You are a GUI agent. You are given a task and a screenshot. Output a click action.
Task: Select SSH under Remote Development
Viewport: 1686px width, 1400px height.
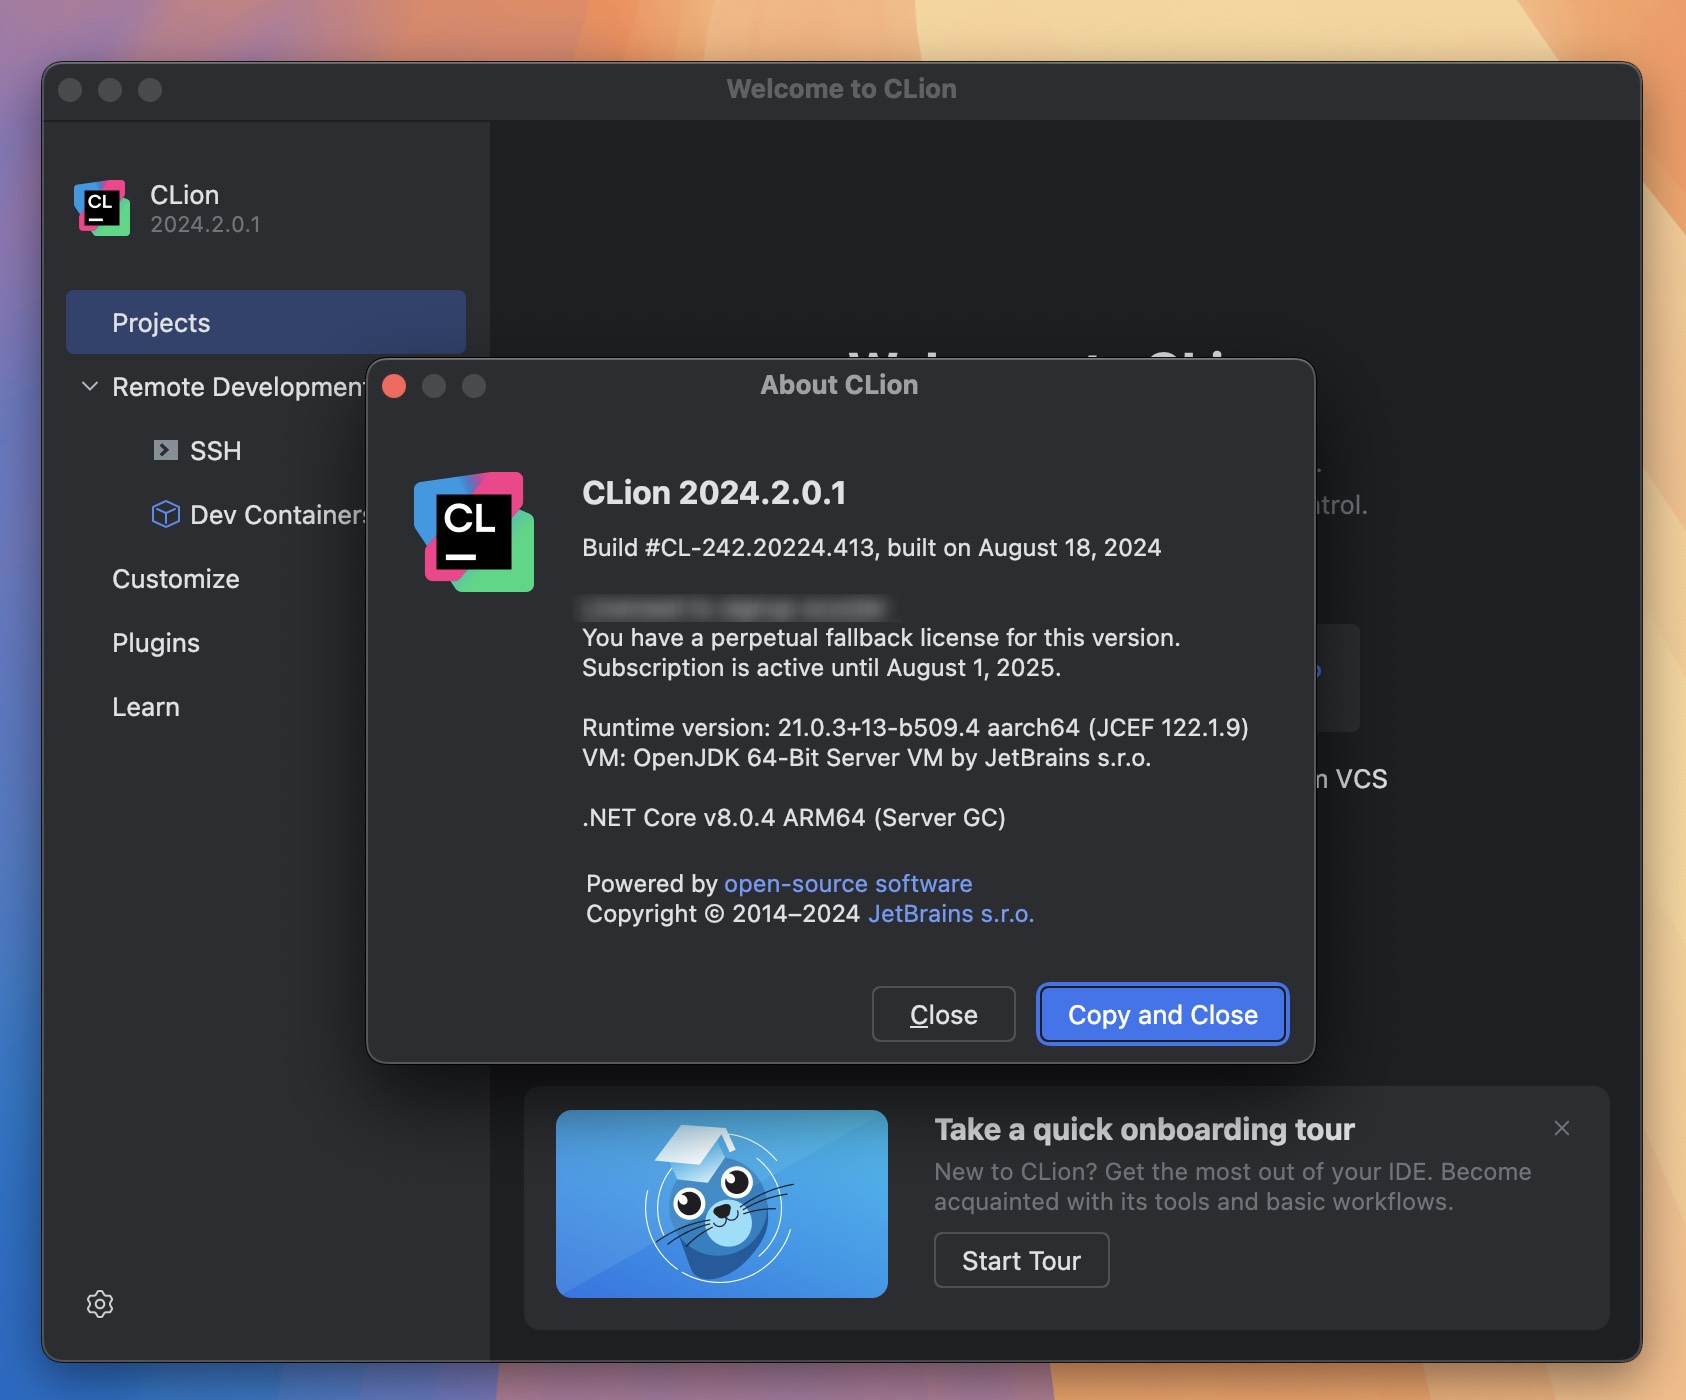(x=215, y=451)
